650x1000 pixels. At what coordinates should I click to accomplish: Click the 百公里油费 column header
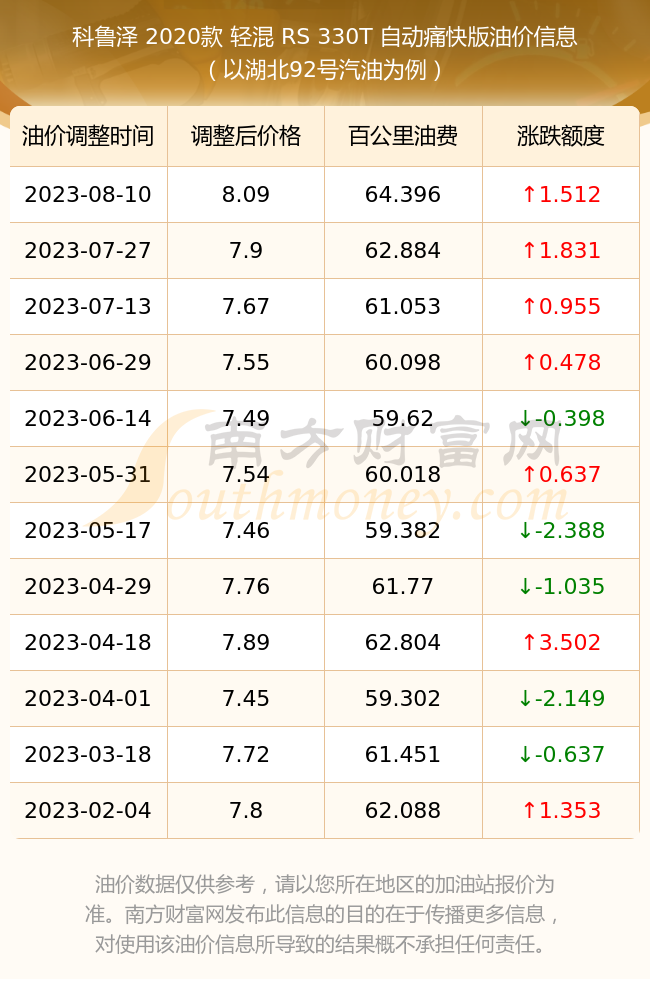click(x=403, y=136)
